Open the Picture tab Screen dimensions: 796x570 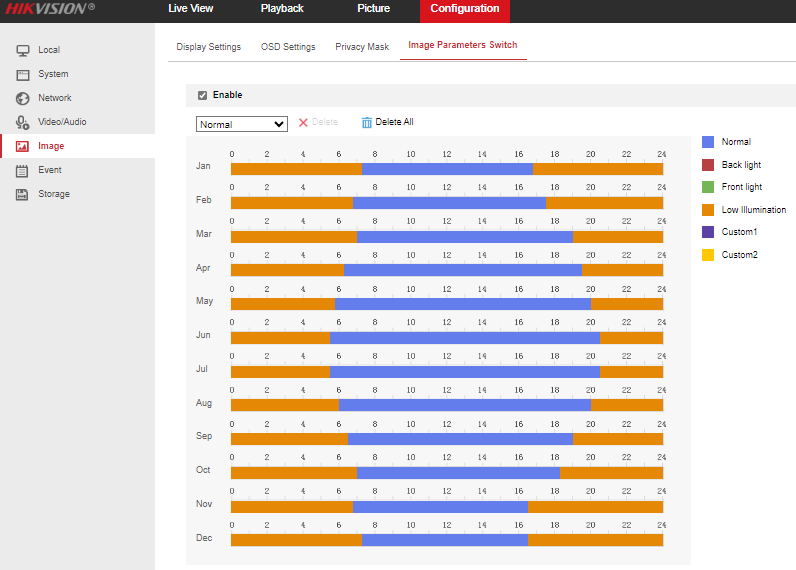pyautogui.click(x=373, y=9)
